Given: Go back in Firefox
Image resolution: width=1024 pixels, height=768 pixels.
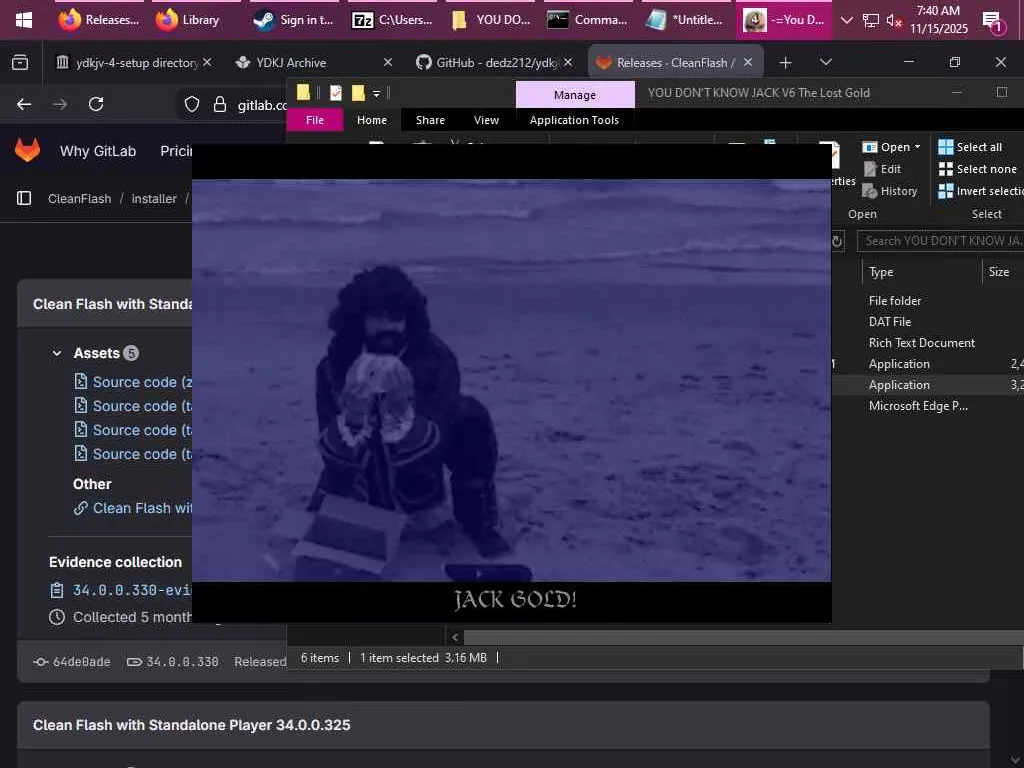Looking at the screenshot, I should pyautogui.click(x=24, y=104).
